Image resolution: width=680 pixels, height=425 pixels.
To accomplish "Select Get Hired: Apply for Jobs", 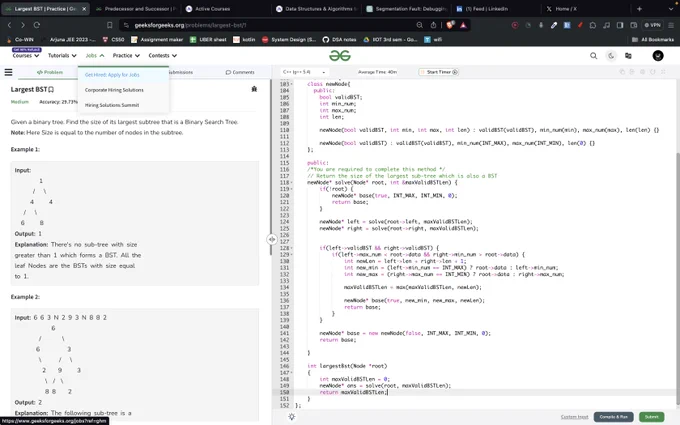I will pyautogui.click(x=112, y=75).
